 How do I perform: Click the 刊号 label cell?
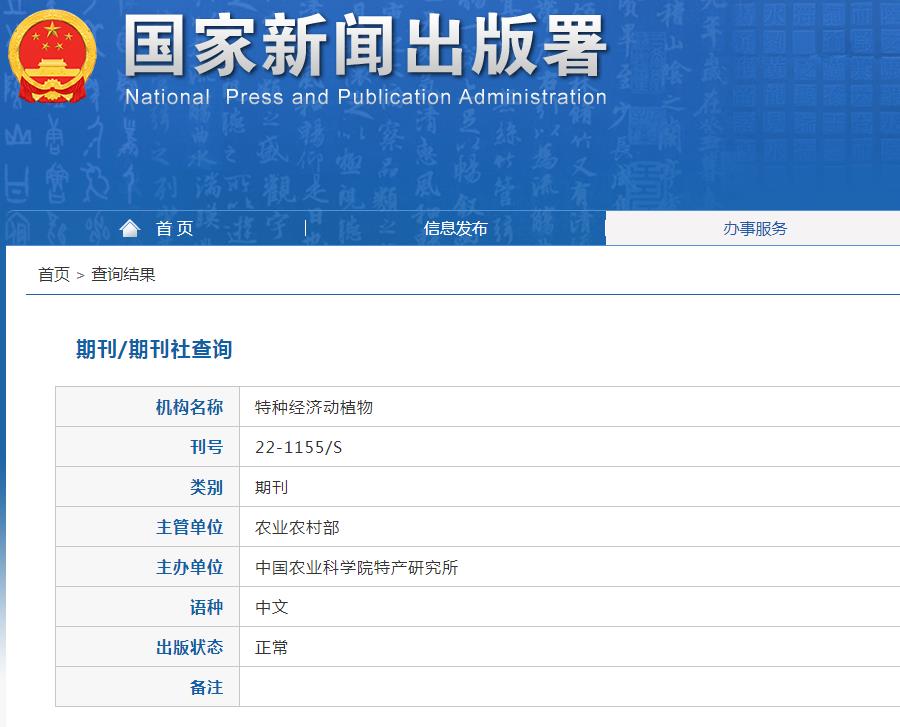tap(205, 447)
